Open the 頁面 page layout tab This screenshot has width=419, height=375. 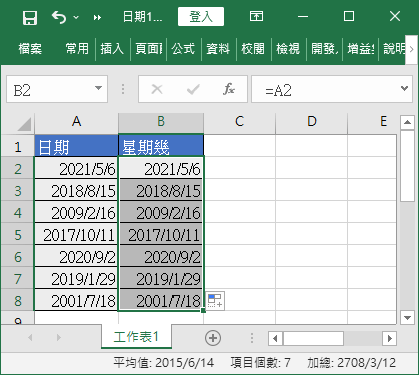point(149,49)
